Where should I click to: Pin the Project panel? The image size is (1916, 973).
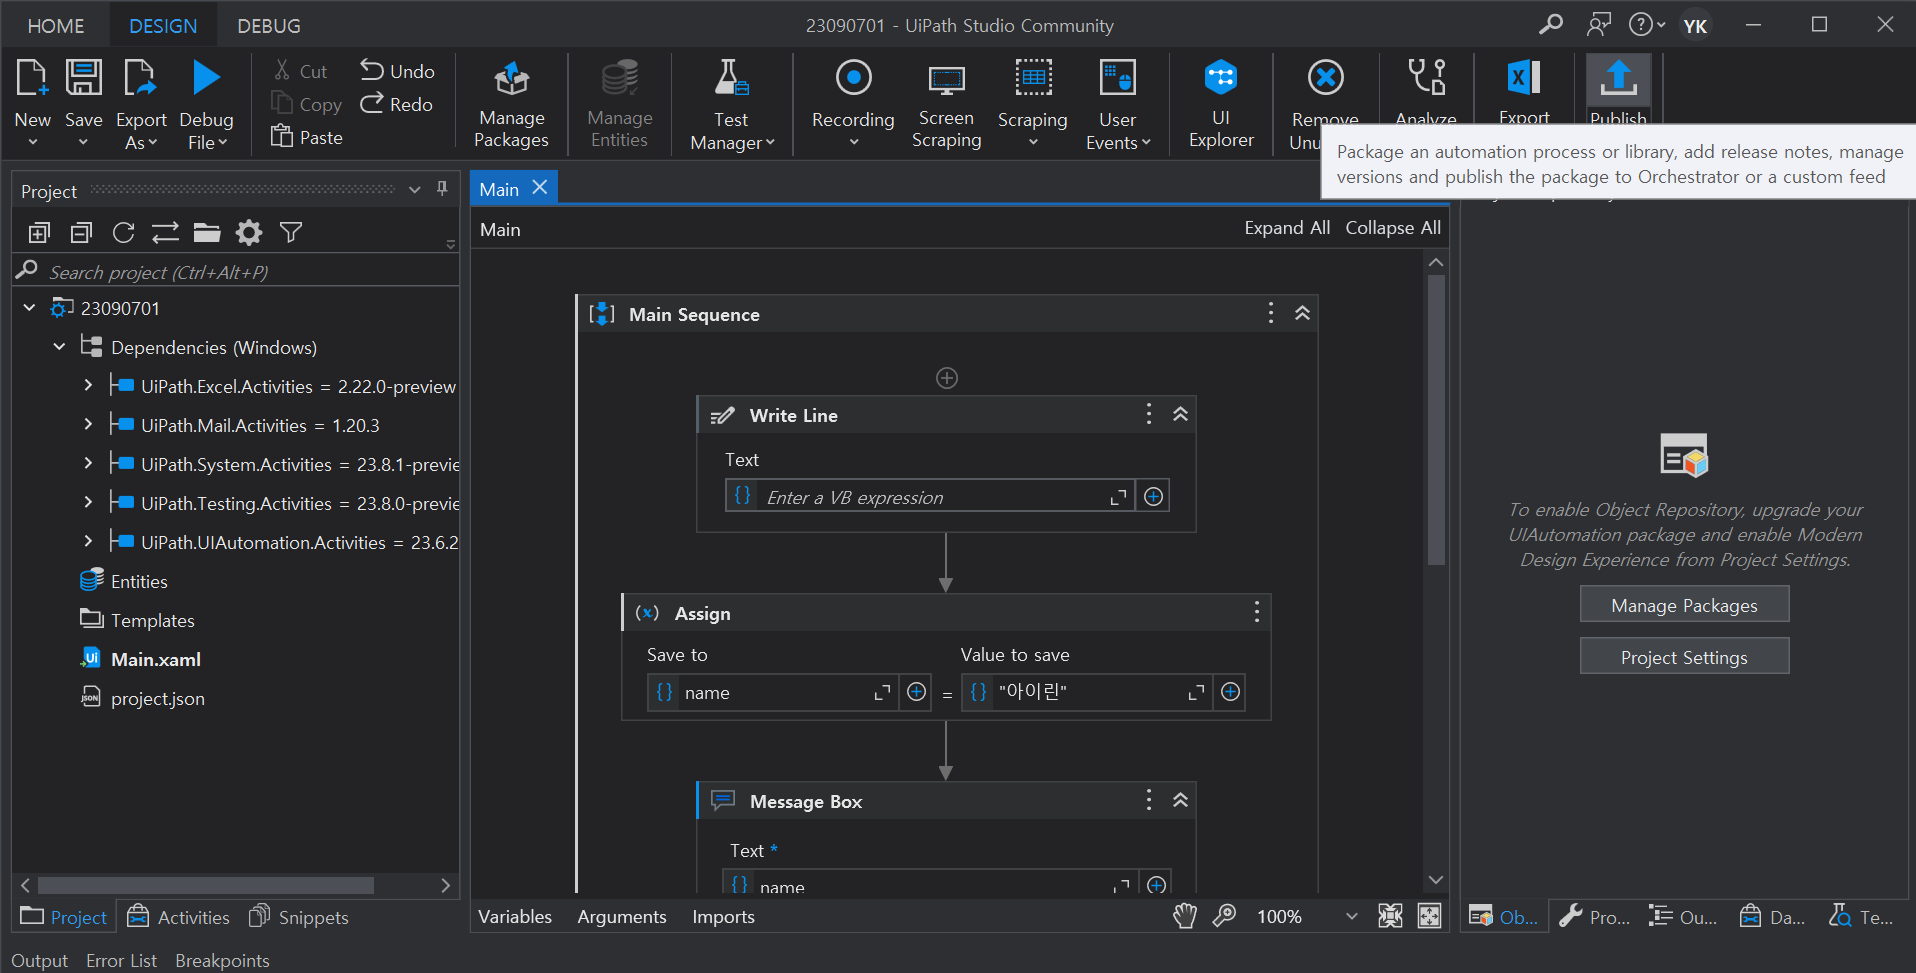click(x=442, y=188)
